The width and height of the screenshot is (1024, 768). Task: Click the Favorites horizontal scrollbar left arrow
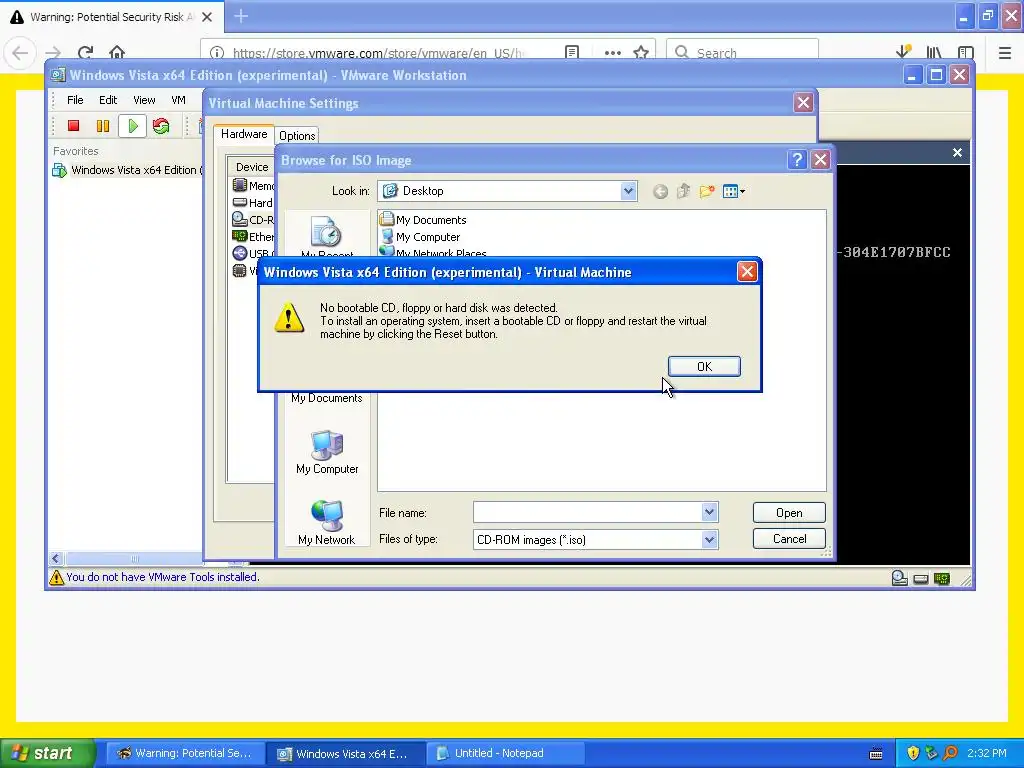click(56, 558)
